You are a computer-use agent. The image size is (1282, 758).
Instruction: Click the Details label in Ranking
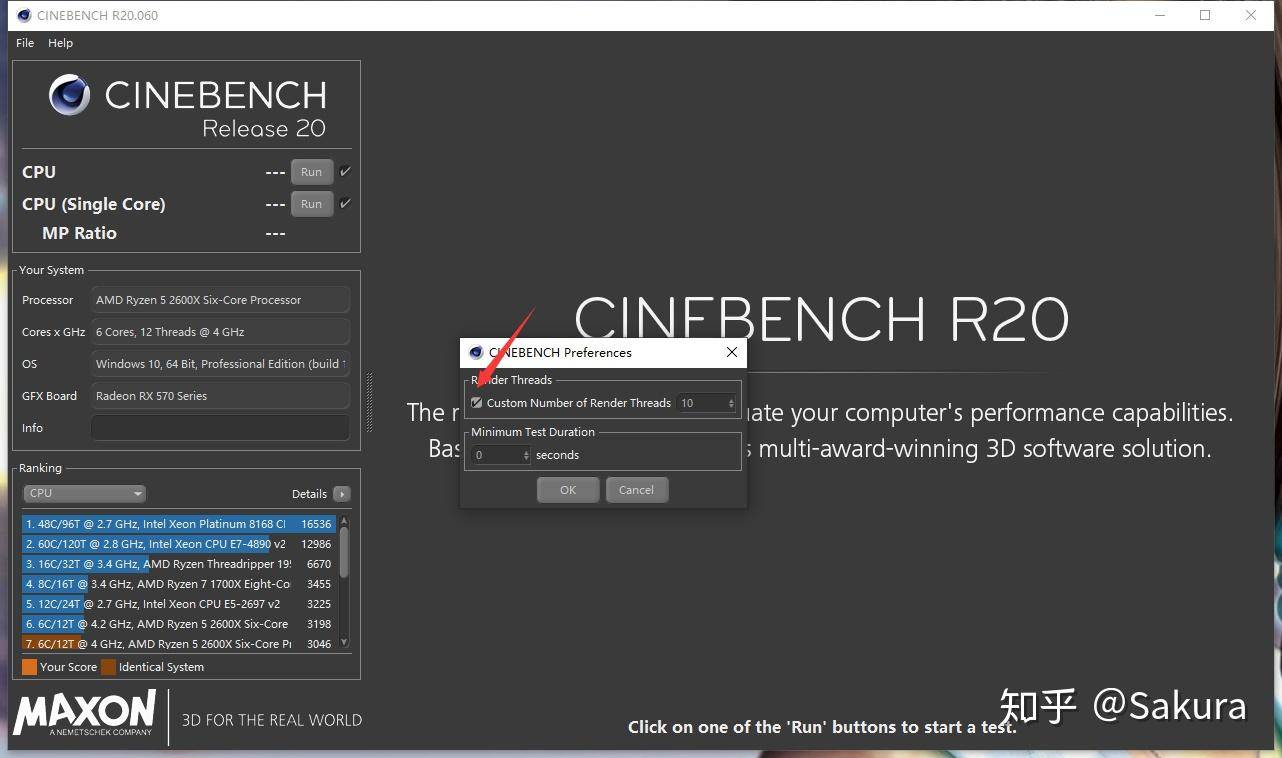[x=309, y=494]
